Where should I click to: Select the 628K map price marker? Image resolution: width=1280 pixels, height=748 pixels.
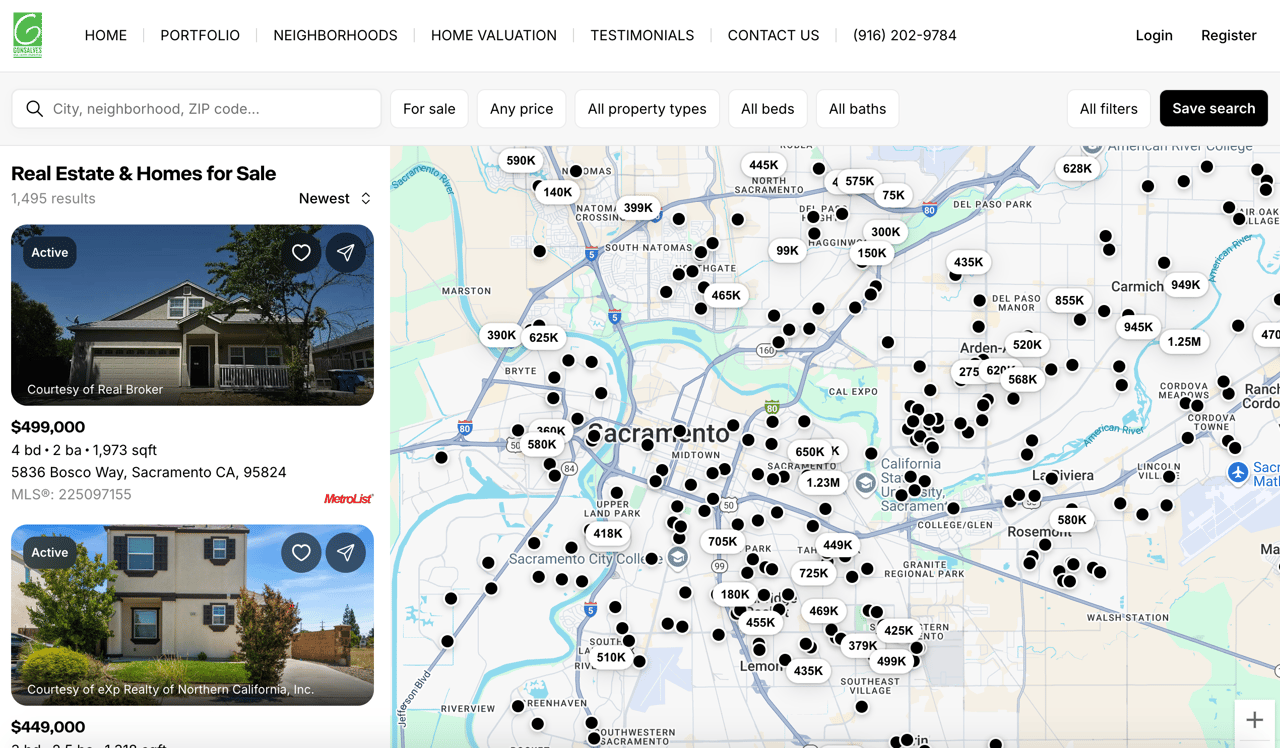coord(1077,168)
